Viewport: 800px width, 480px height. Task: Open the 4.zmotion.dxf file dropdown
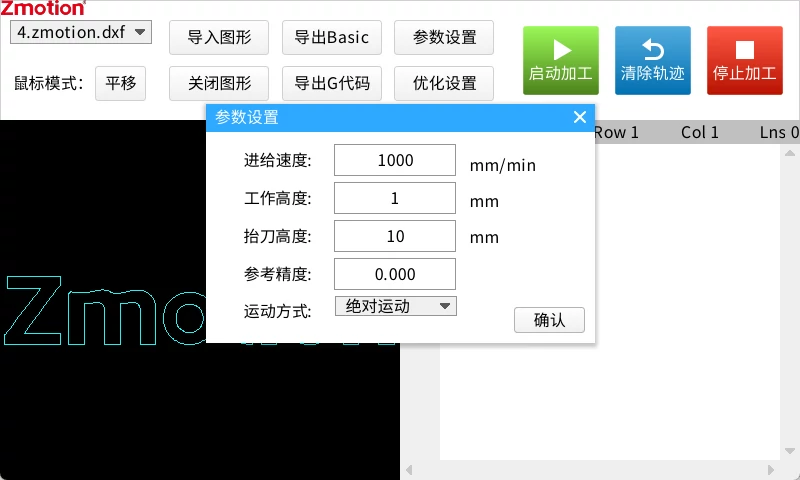point(81,32)
